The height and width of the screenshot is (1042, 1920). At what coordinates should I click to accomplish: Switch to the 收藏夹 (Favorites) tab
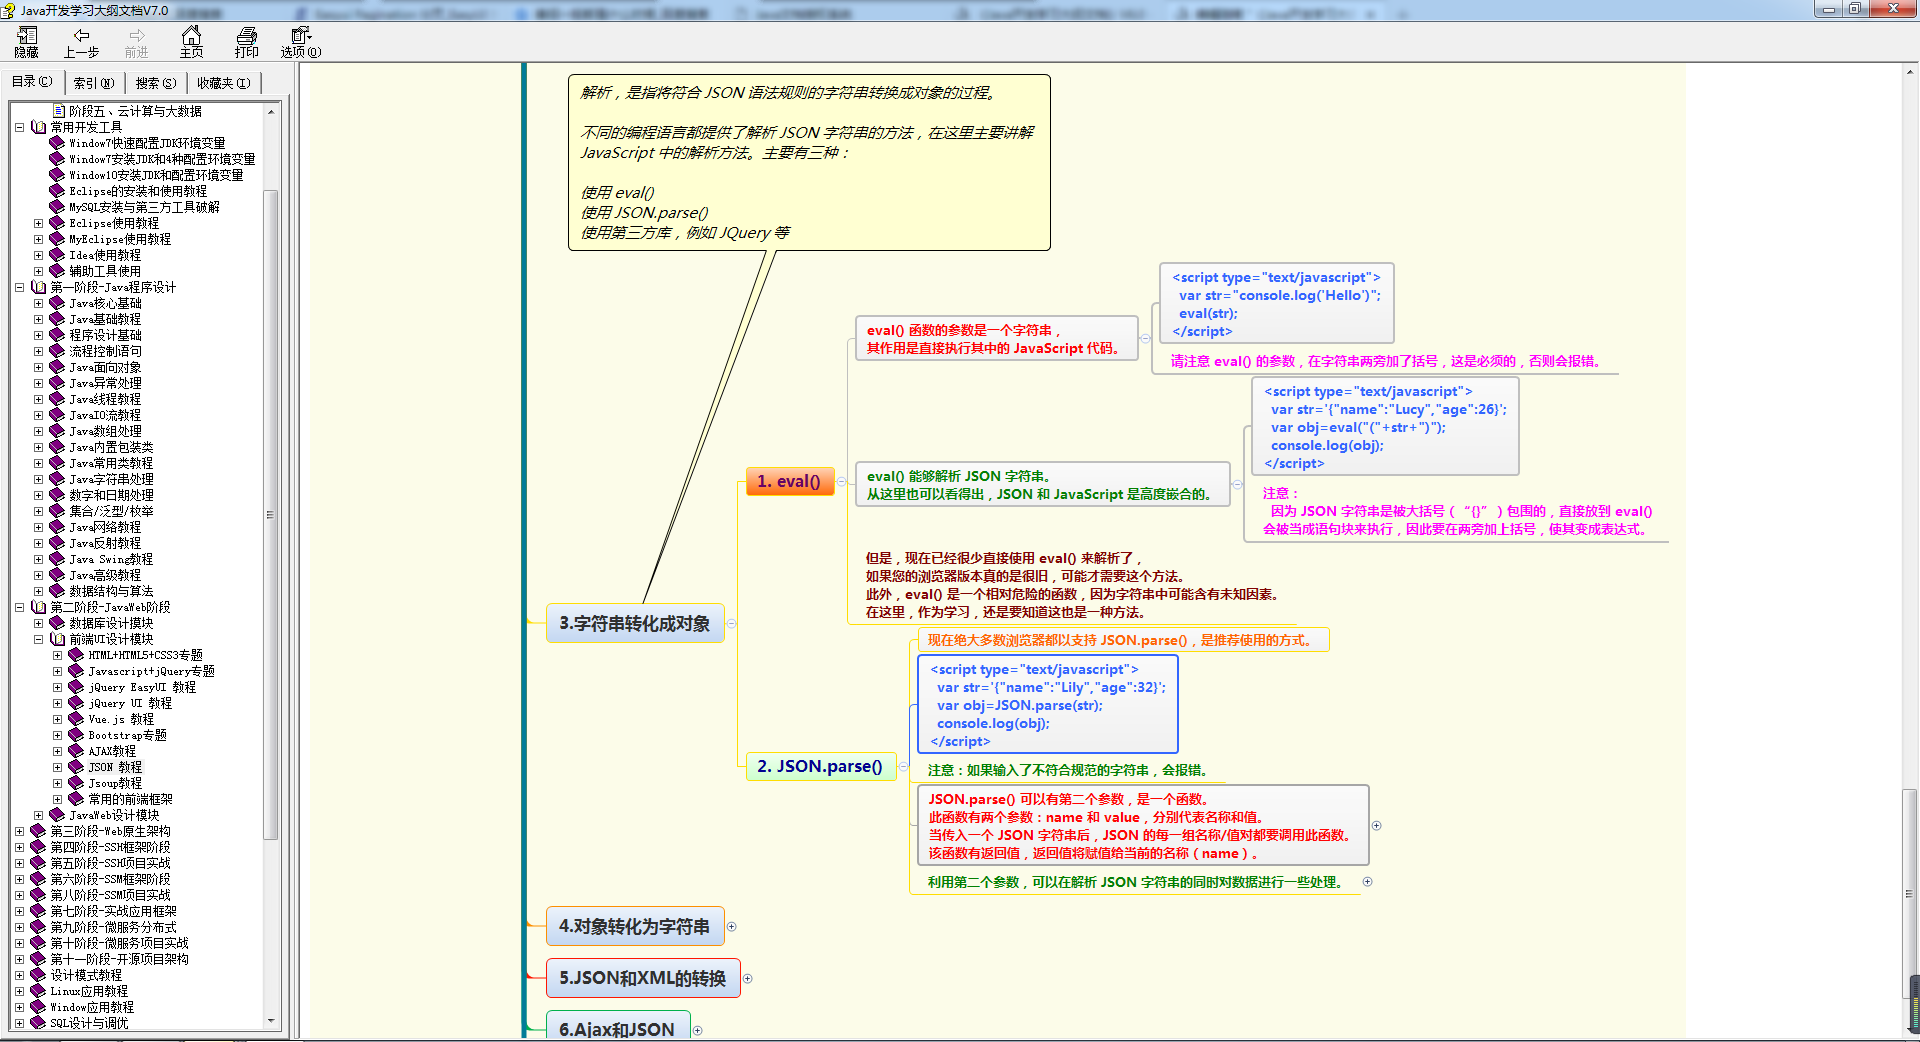[224, 83]
